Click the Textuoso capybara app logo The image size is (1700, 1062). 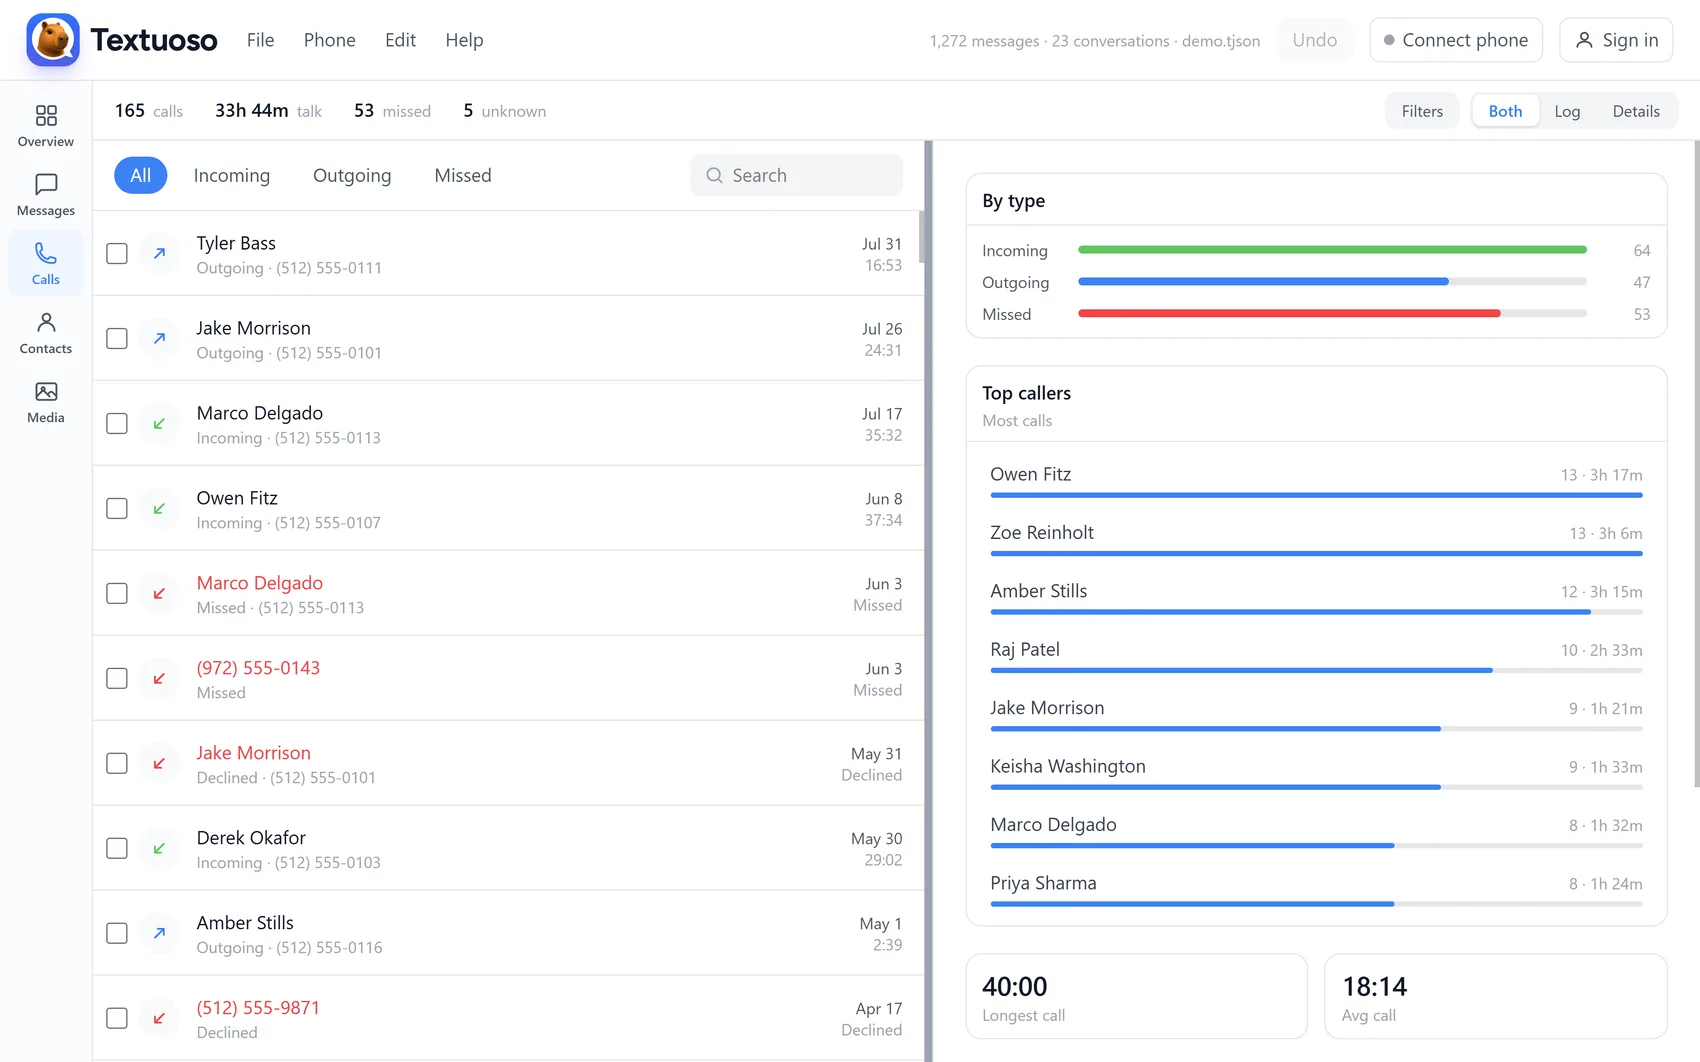[x=53, y=40]
